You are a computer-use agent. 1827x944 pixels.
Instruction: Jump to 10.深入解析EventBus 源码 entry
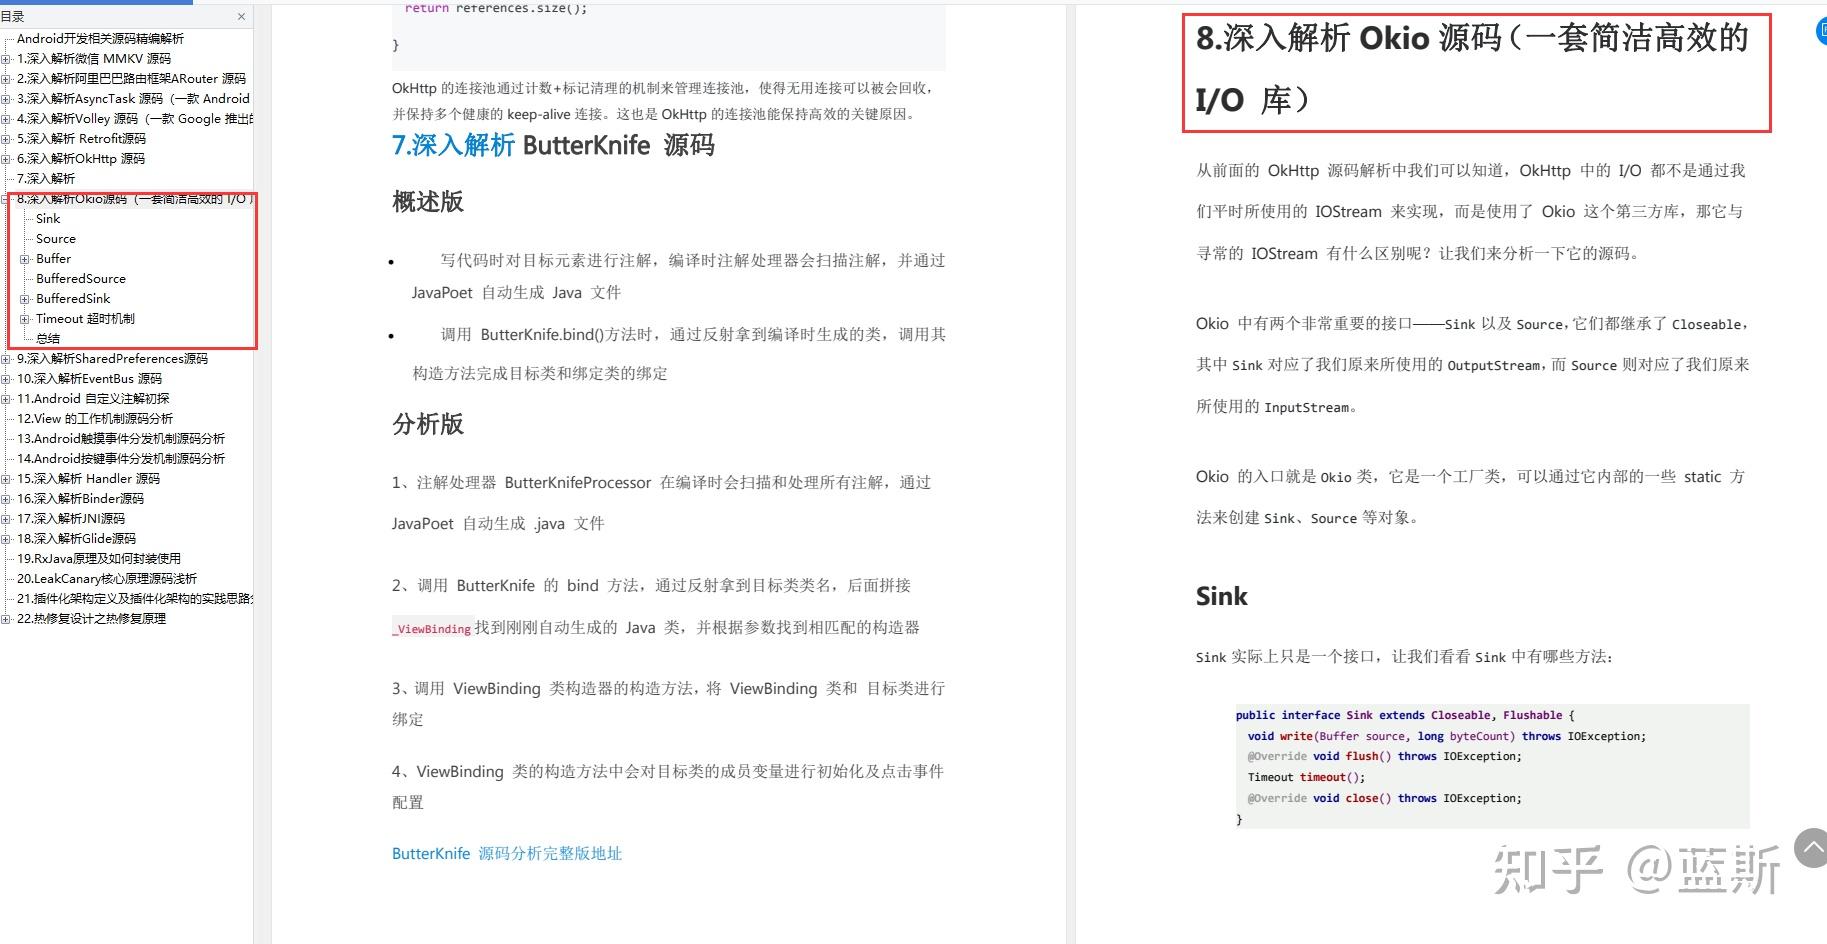coord(89,379)
